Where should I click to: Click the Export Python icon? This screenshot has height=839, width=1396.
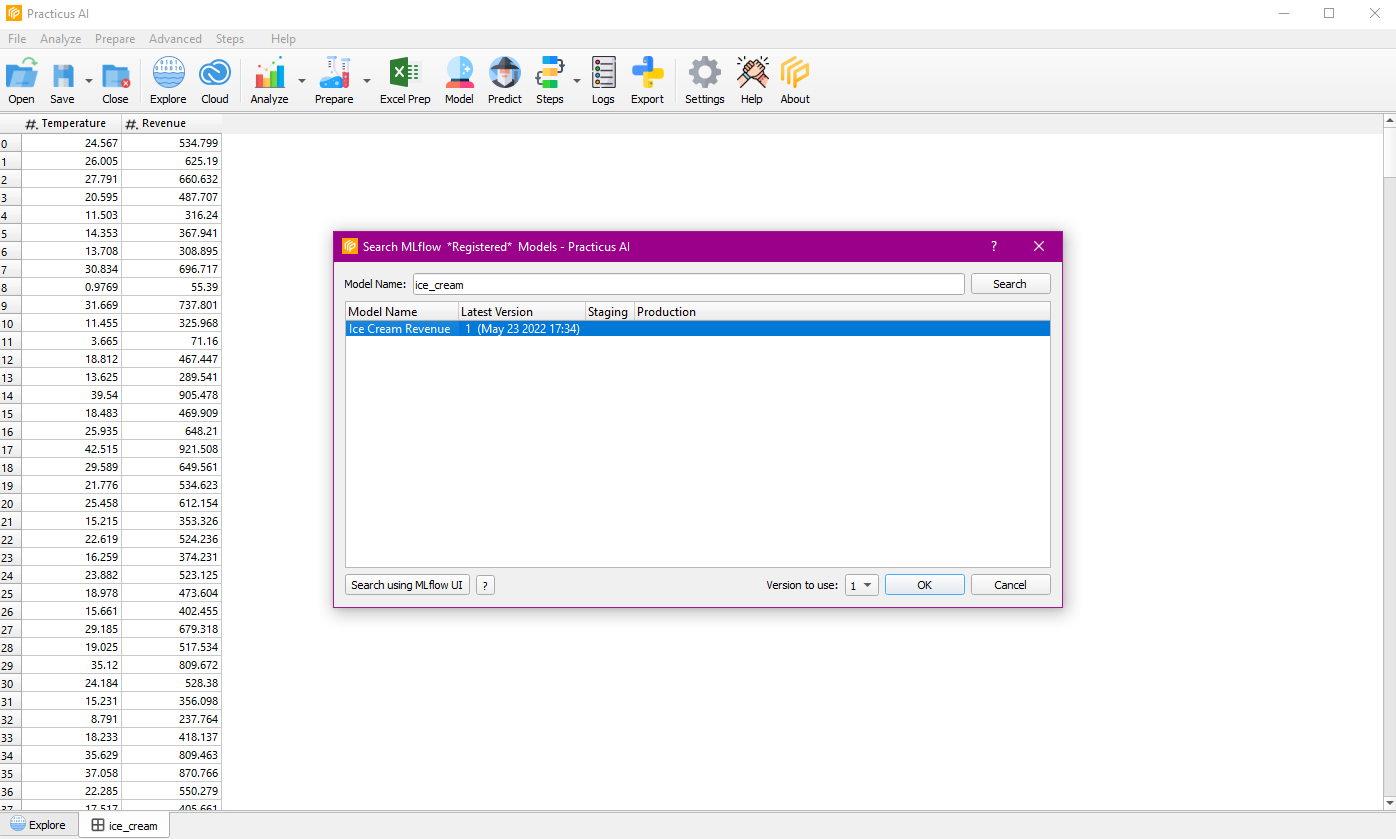tap(647, 80)
